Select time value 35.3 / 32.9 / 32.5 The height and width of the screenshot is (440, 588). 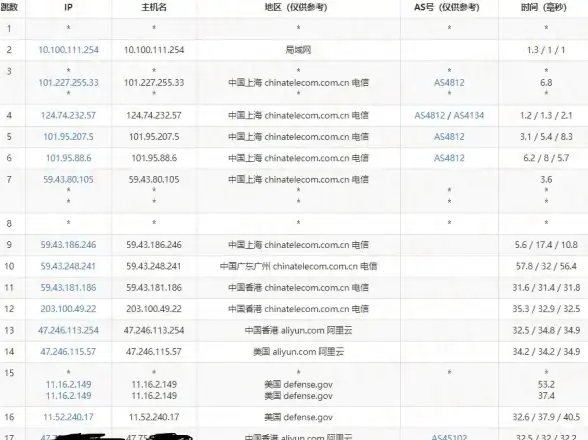tap(546, 309)
